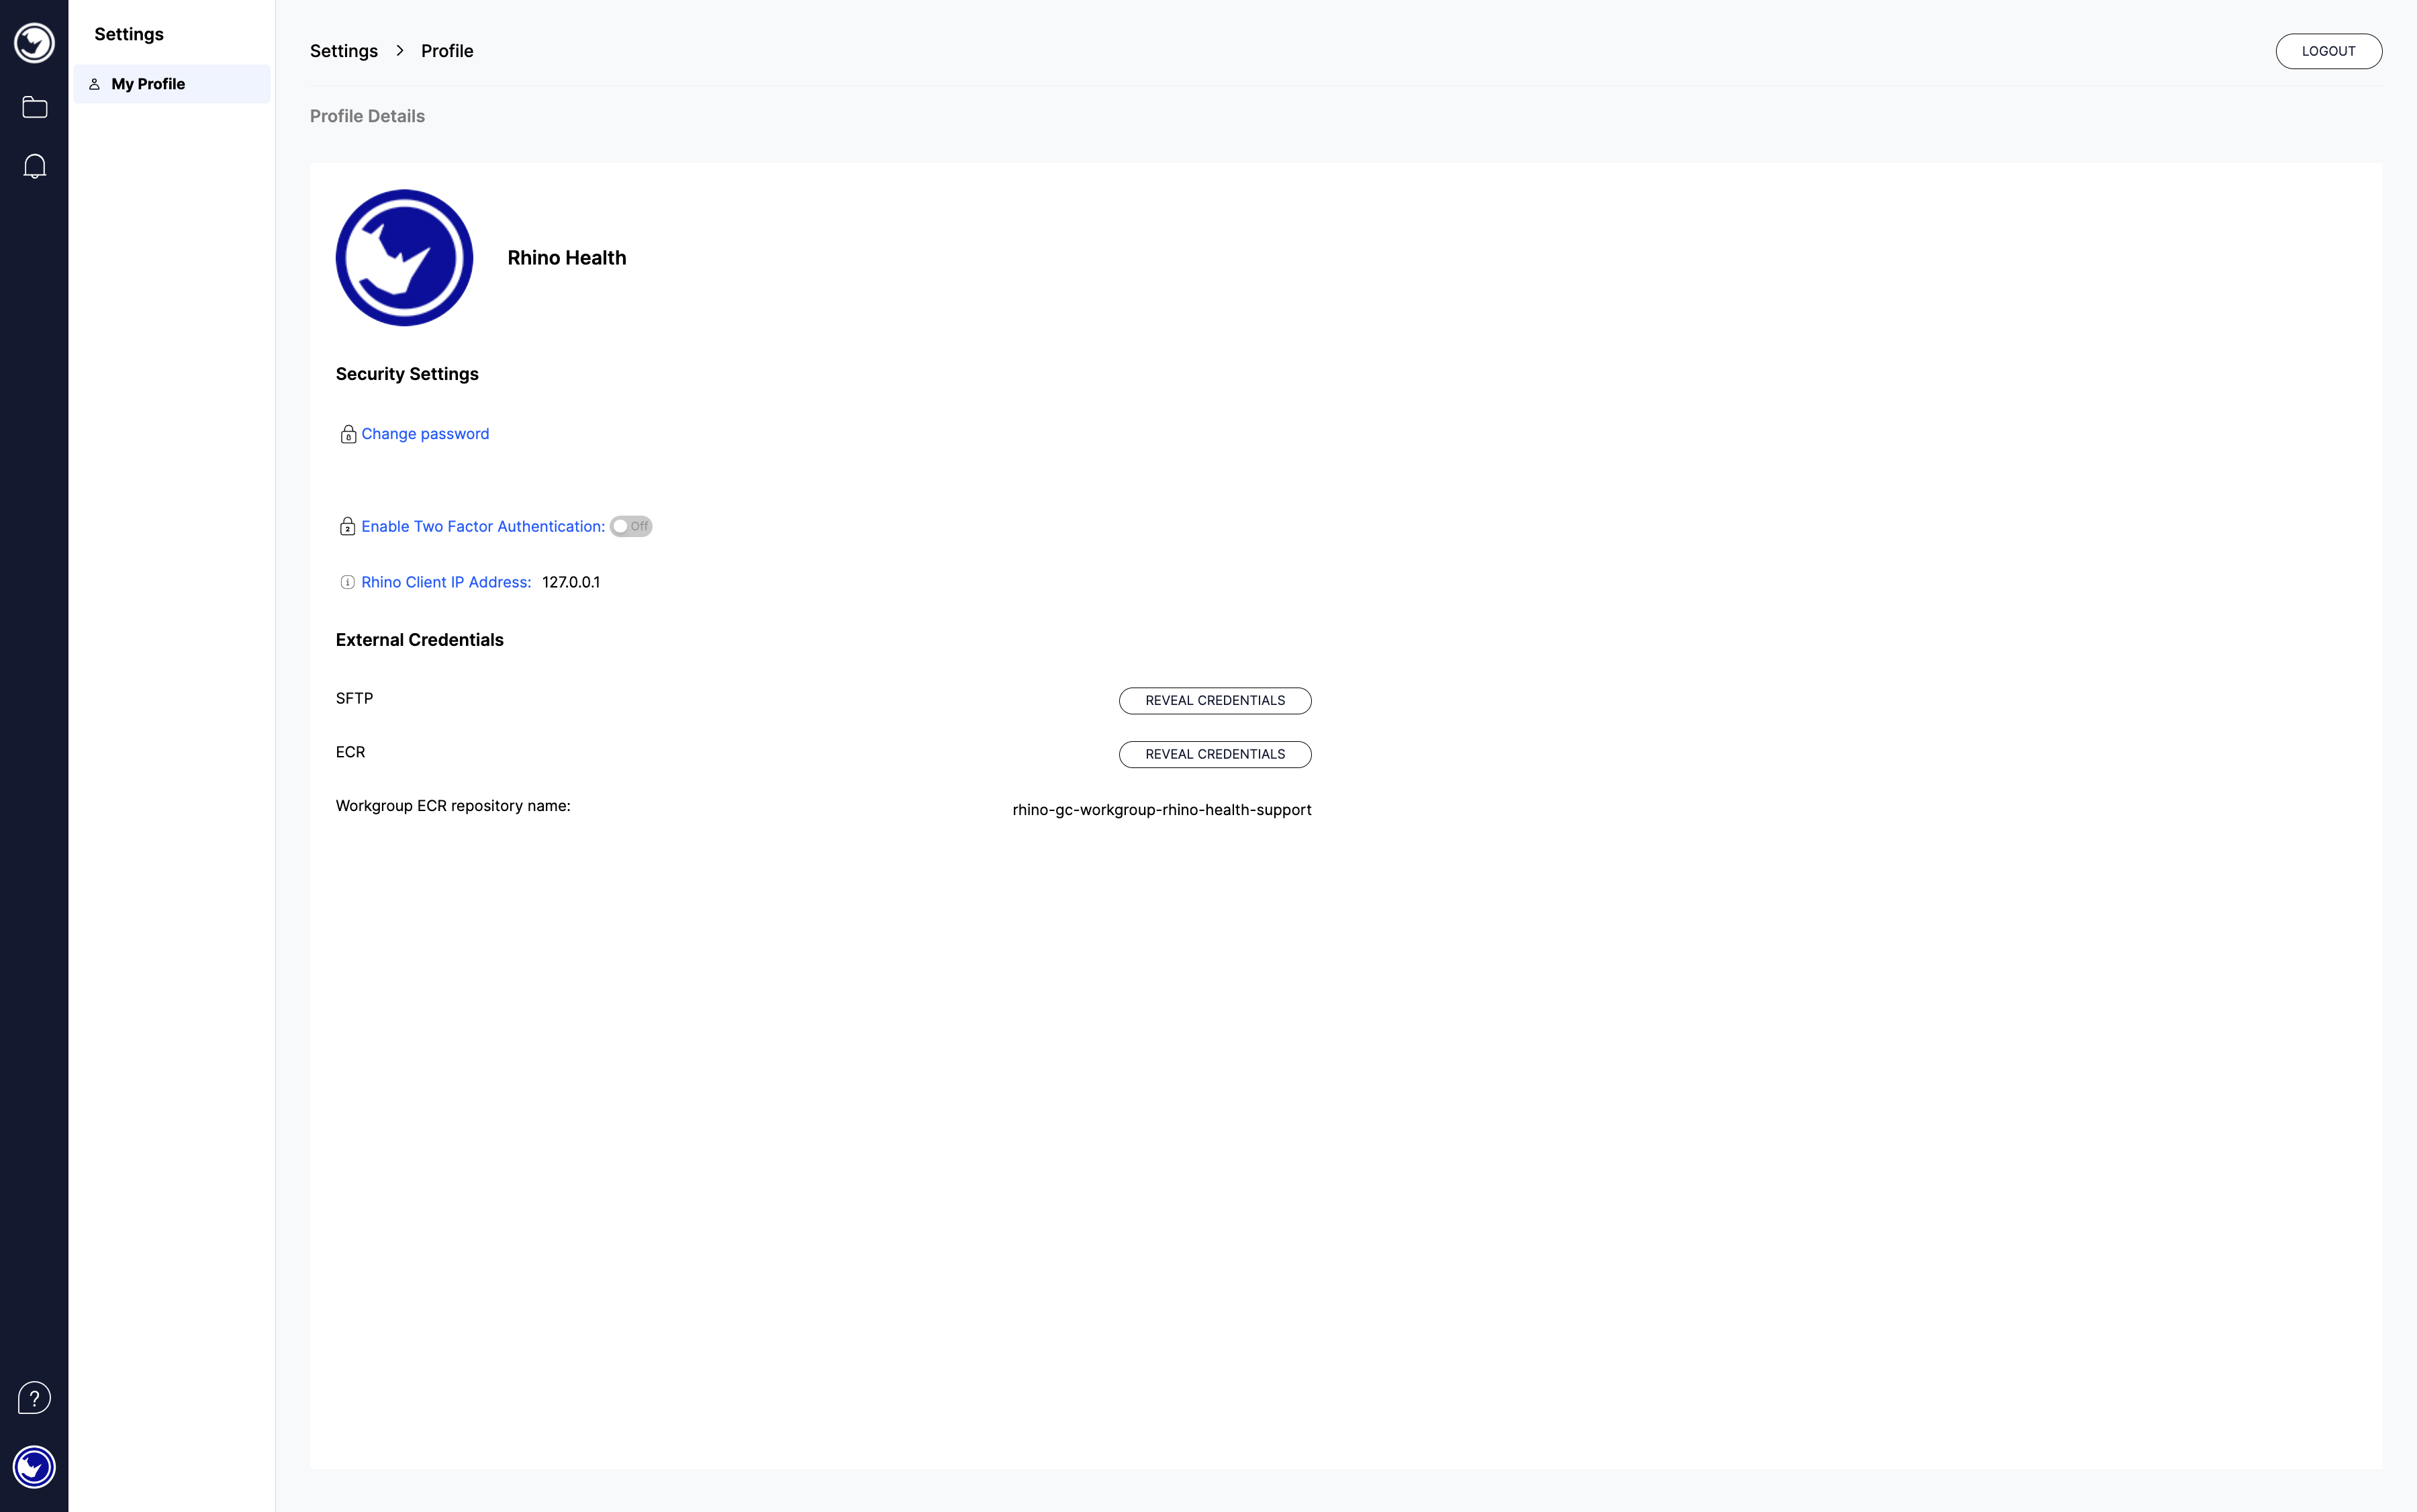Click the Profile breadcrumb item

447,51
